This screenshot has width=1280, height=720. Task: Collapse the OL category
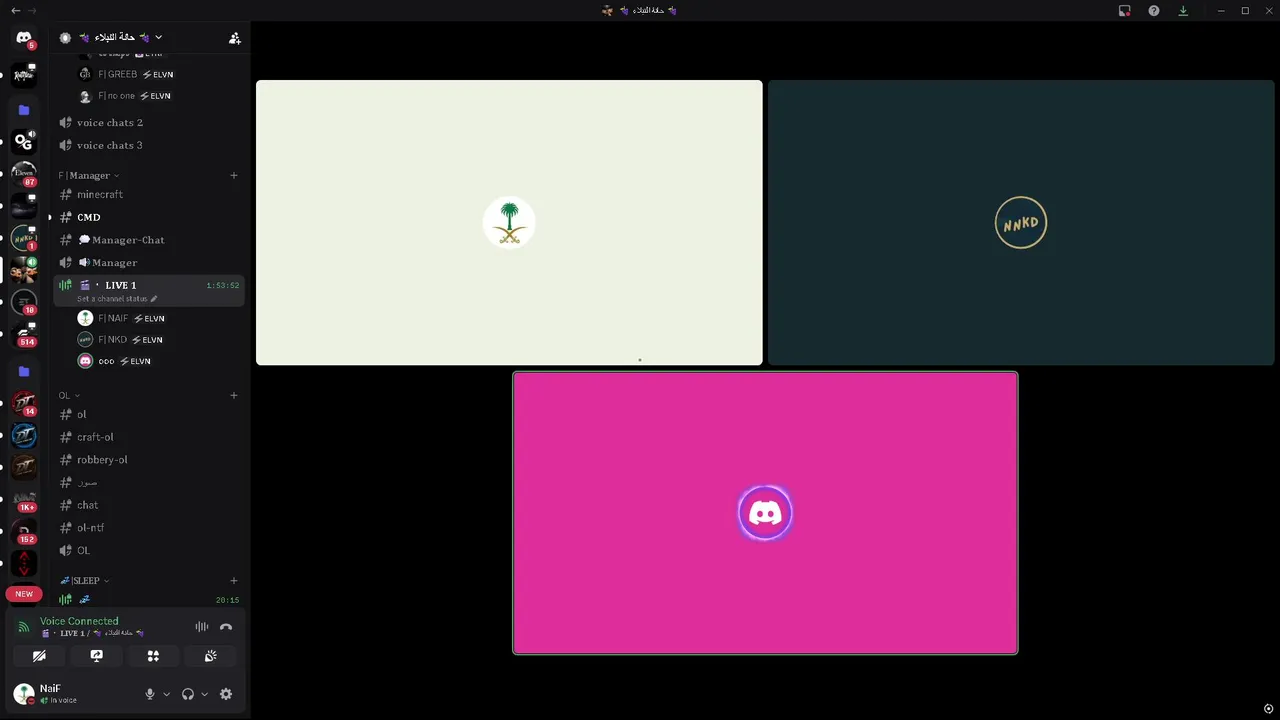68,395
